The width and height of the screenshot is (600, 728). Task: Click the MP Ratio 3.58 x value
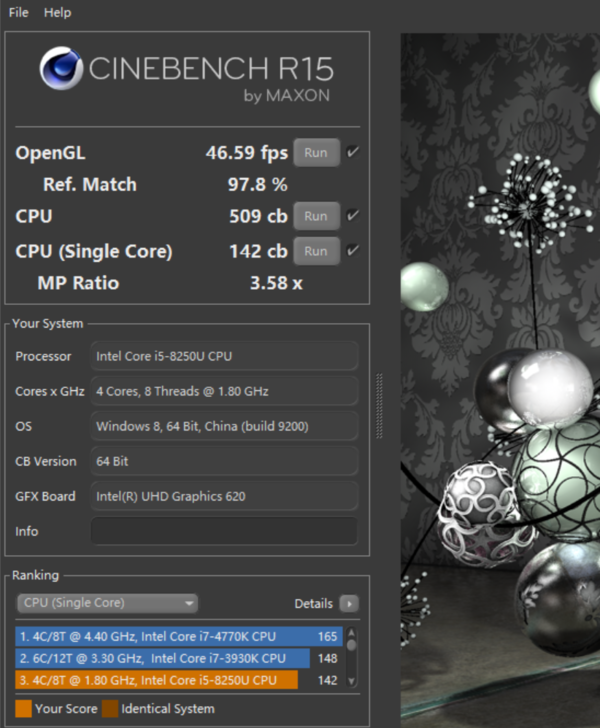[276, 283]
